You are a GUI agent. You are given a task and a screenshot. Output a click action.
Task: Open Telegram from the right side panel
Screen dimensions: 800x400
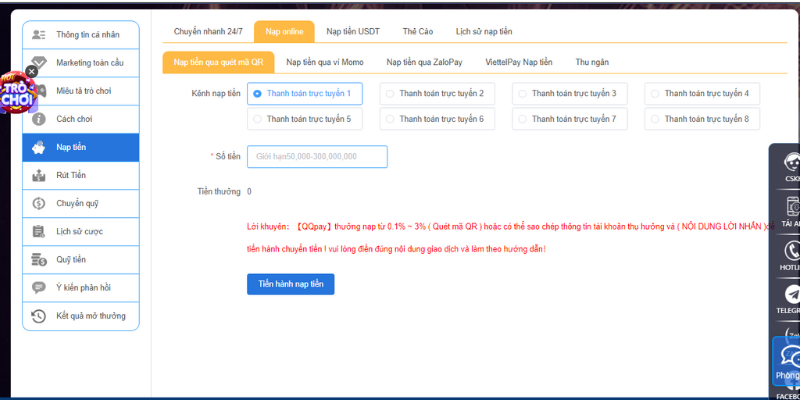[793, 294]
